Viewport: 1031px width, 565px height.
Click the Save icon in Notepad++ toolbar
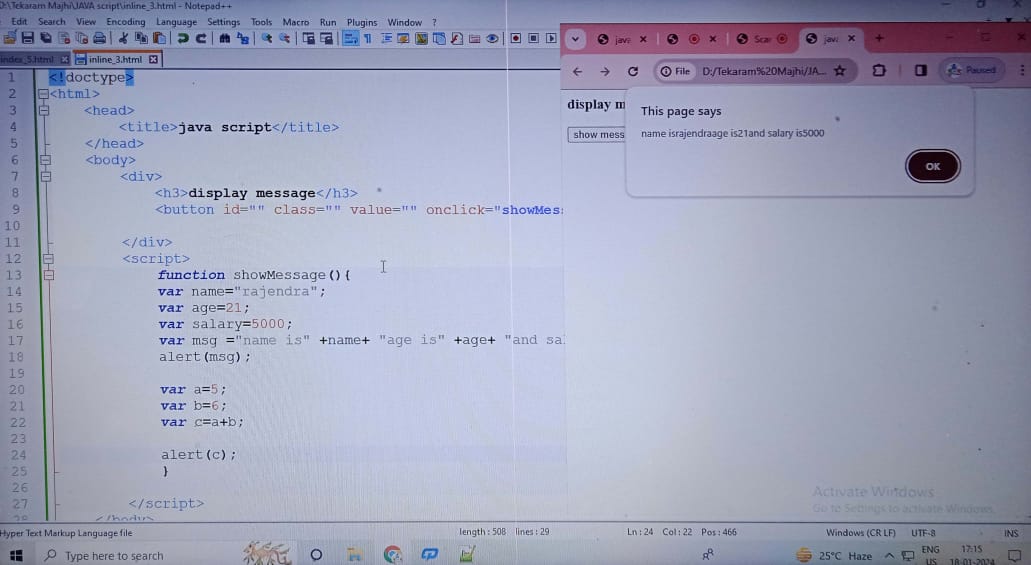point(28,39)
